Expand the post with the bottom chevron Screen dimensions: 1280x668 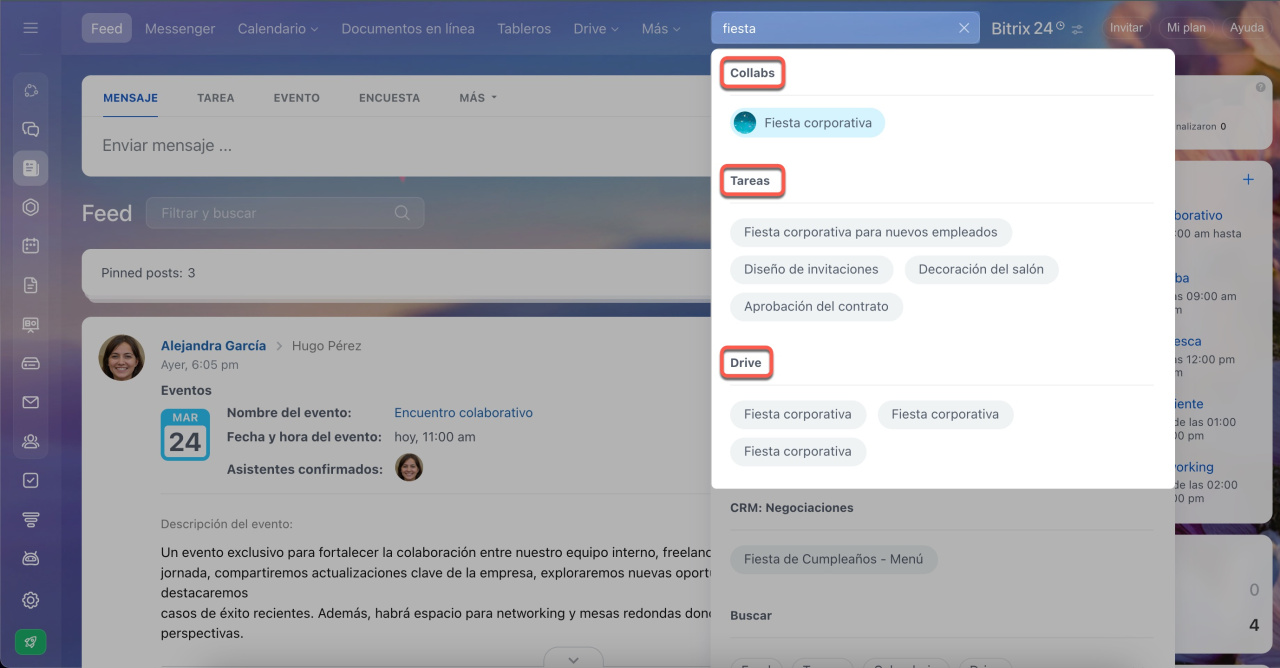[574, 659]
